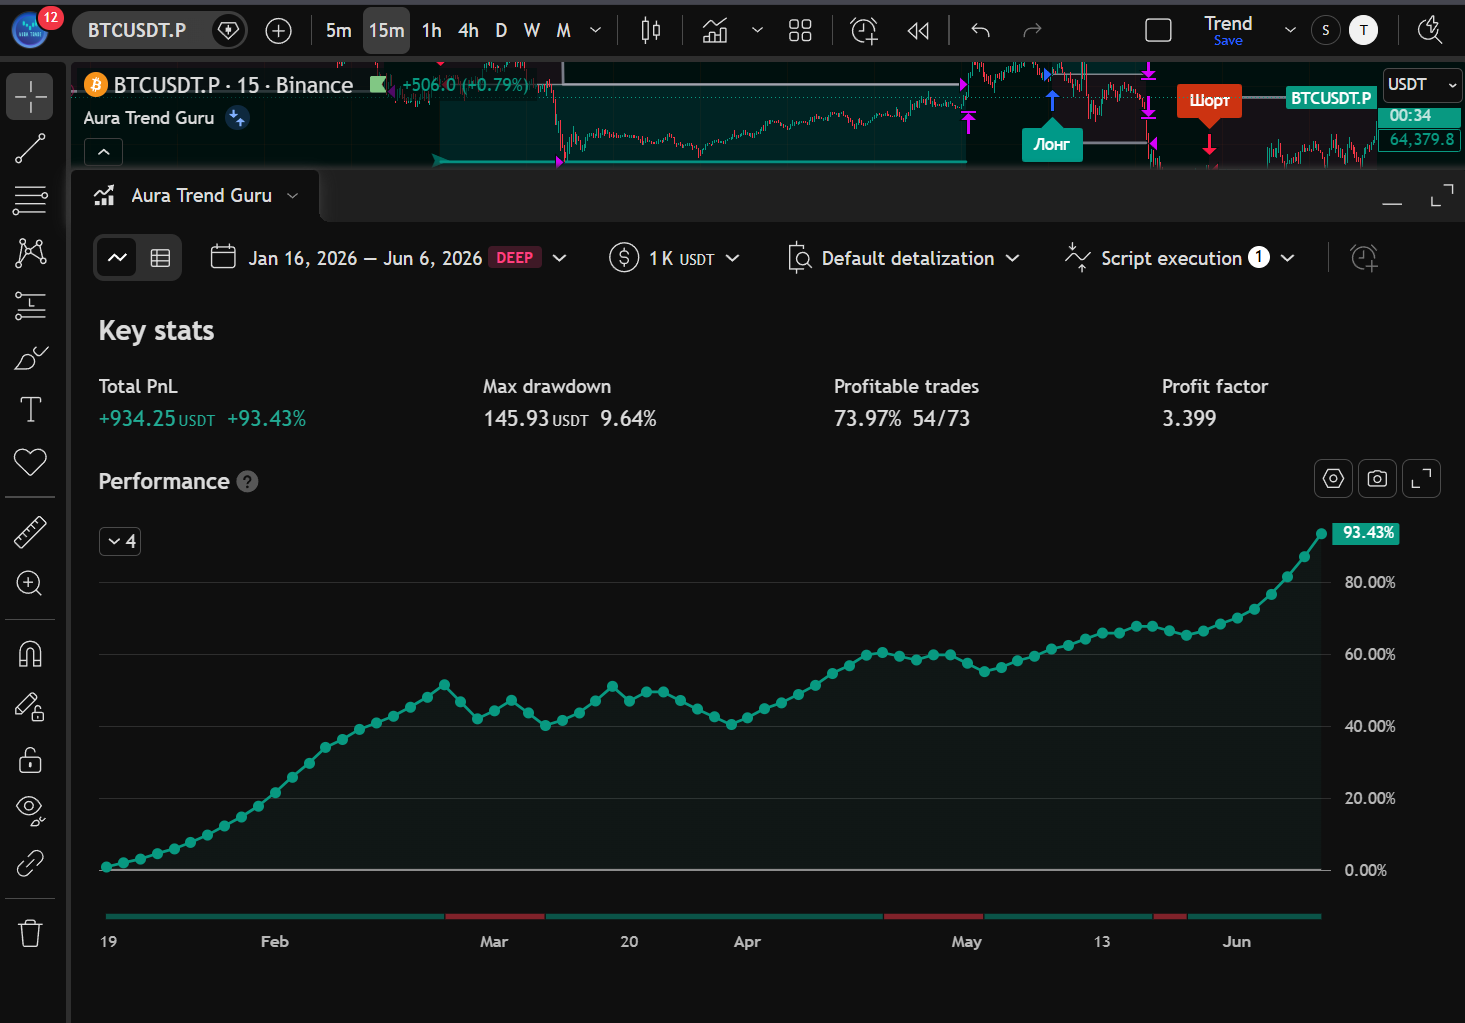Open the Indicators menu
The image size is (1465, 1023).
coord(715,31)
